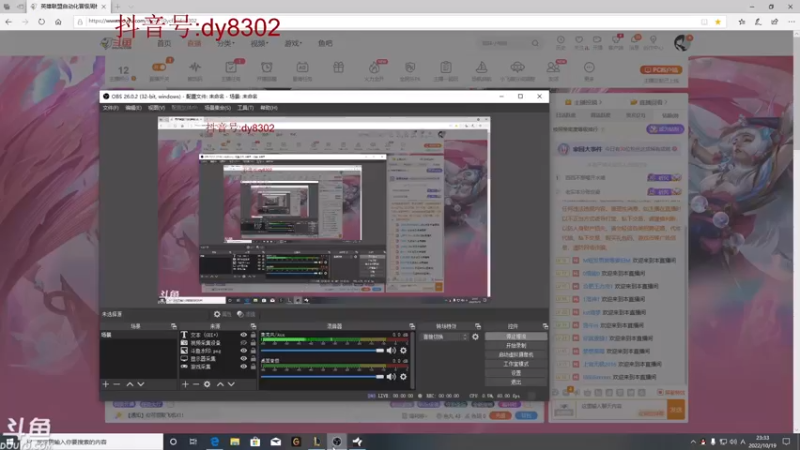Pop out the Scenes dock icon
The height and width of the screenshot is (450, 800).
(x=173, y=326)
